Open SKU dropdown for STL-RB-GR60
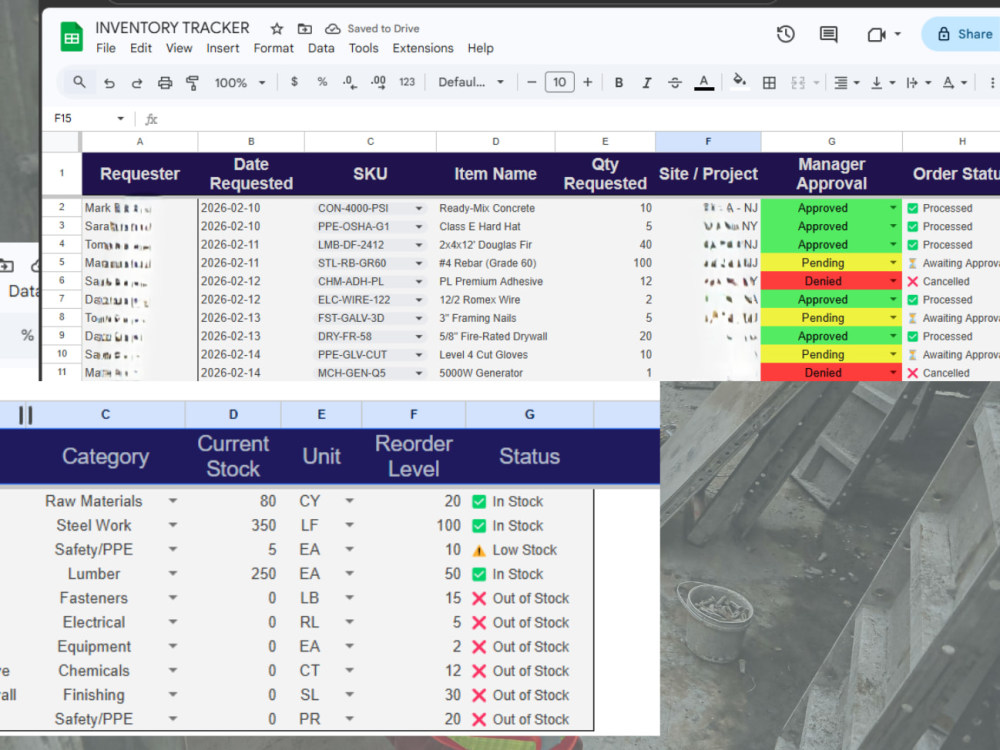The height and width of the screenshot is (750, 1000). pos(419,263)
